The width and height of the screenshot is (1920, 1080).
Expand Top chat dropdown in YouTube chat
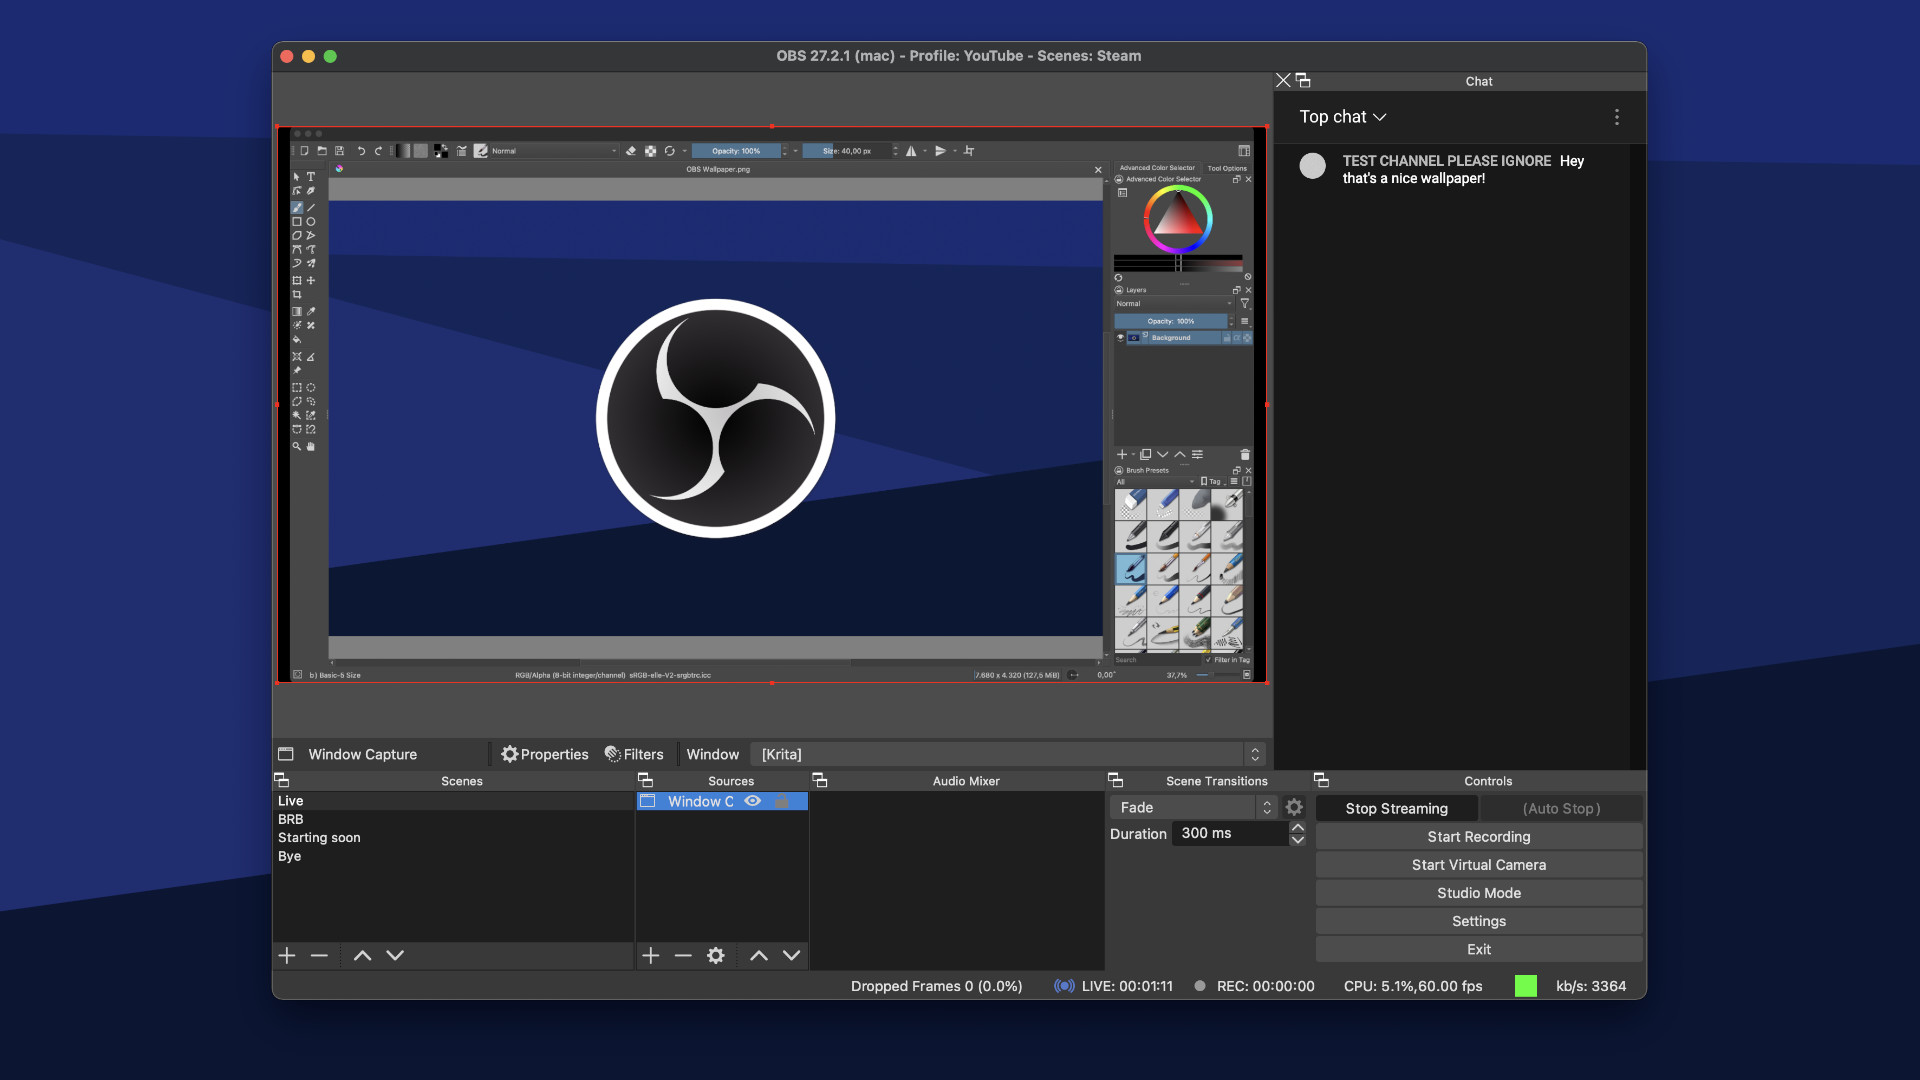point(1342,116)
